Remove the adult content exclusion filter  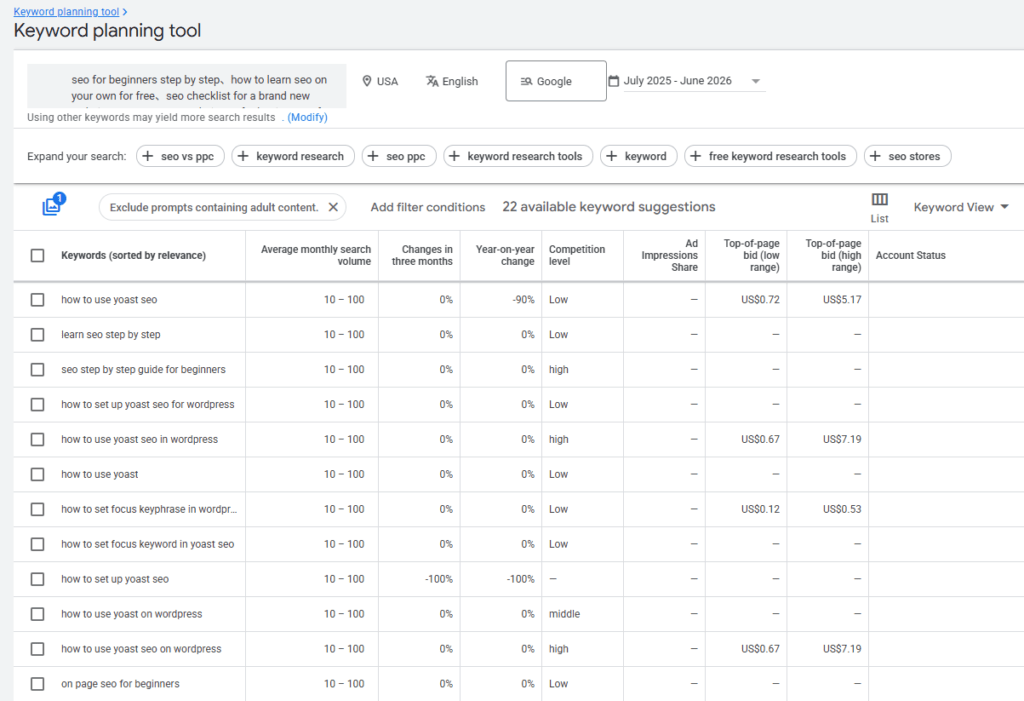[333, 207]
